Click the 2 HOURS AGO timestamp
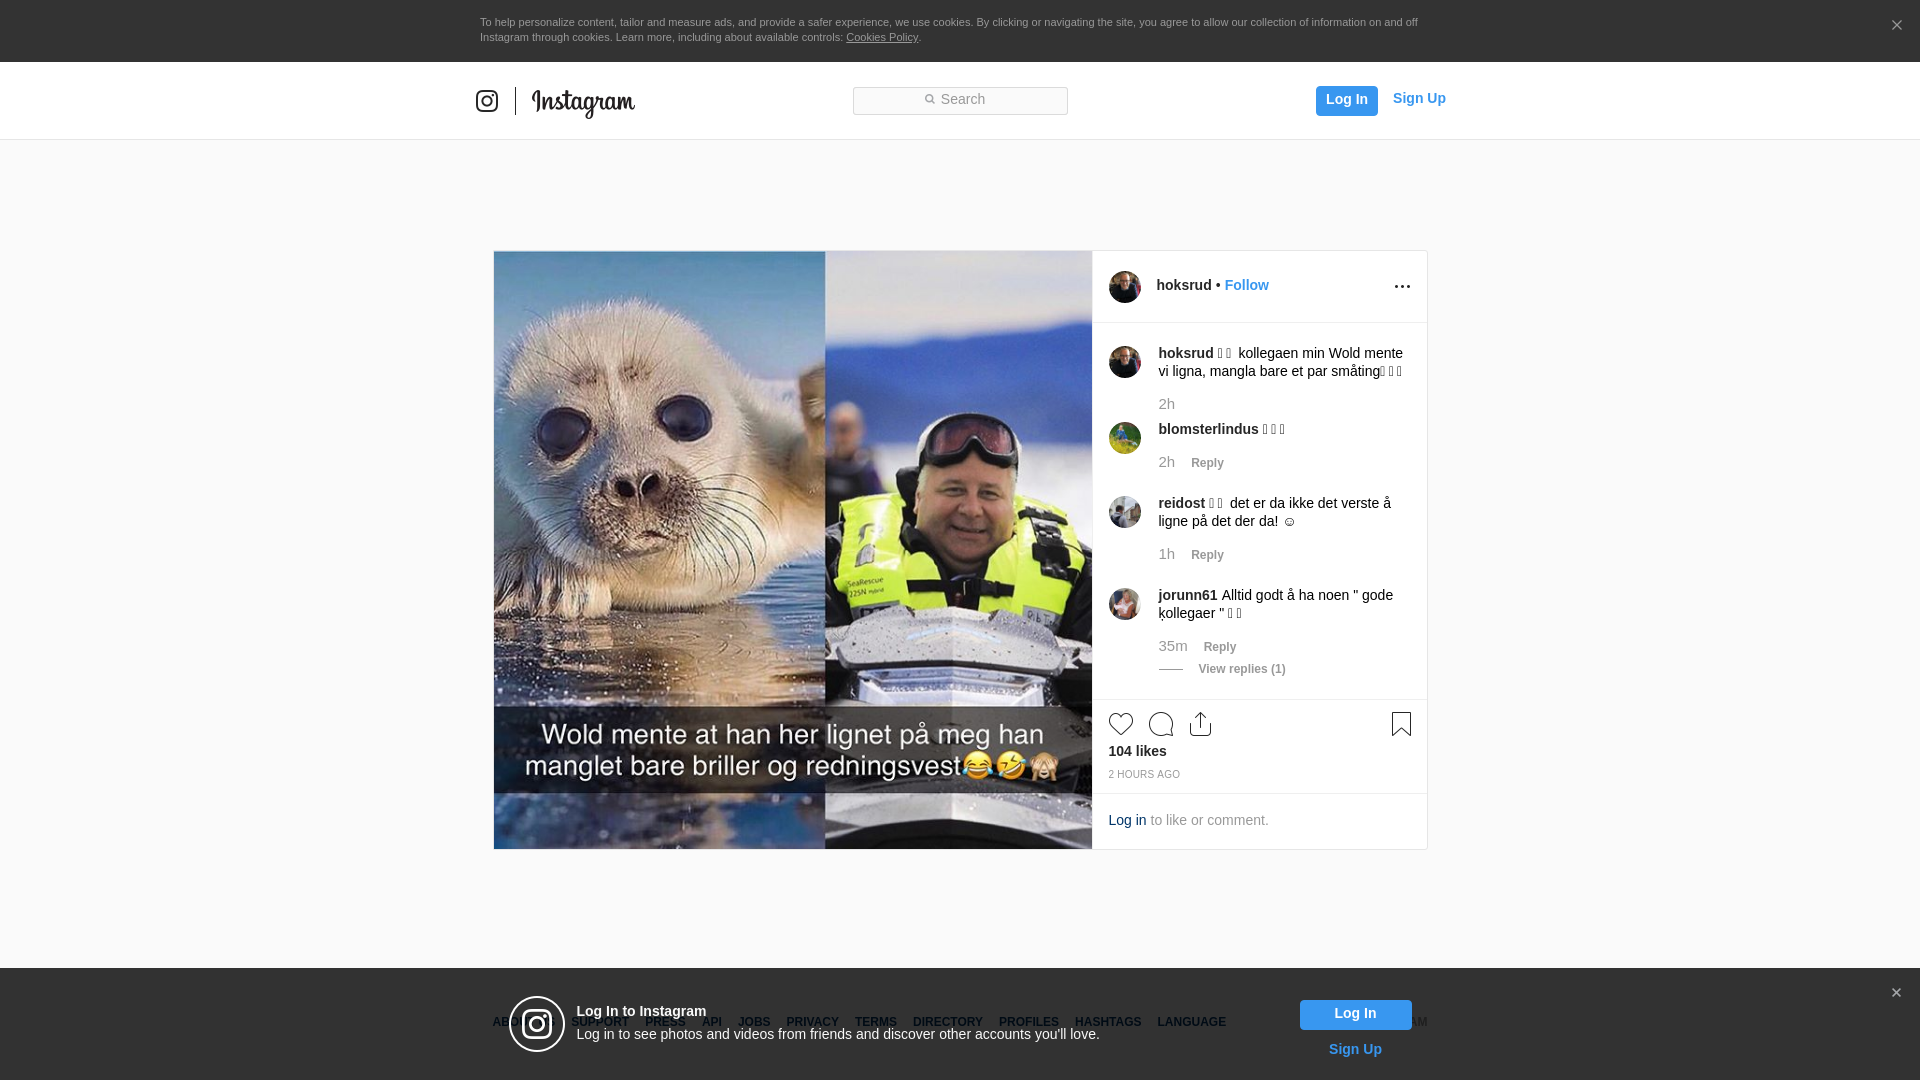The height and width of the screenshot is (1080, 1920). tap(1144, 775)
